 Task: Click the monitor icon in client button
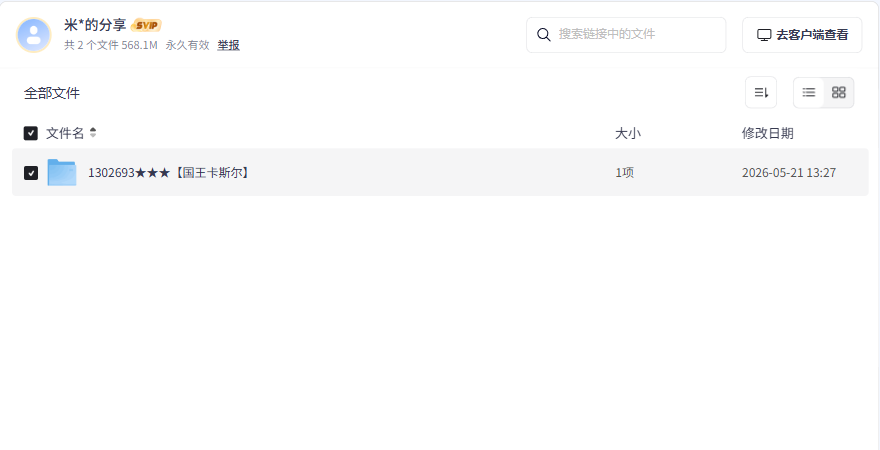coord(764,35)
